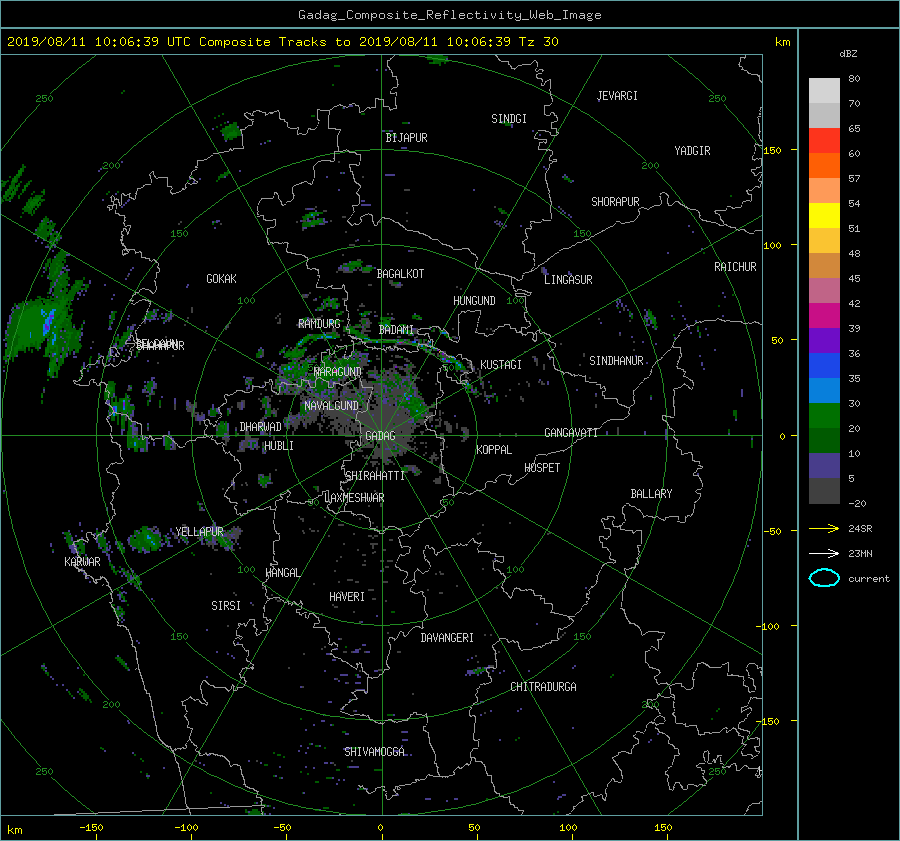Click the 'HANGAL' city label
The image size is (900, 841).
pyautogui.click(x=283, y=573)
